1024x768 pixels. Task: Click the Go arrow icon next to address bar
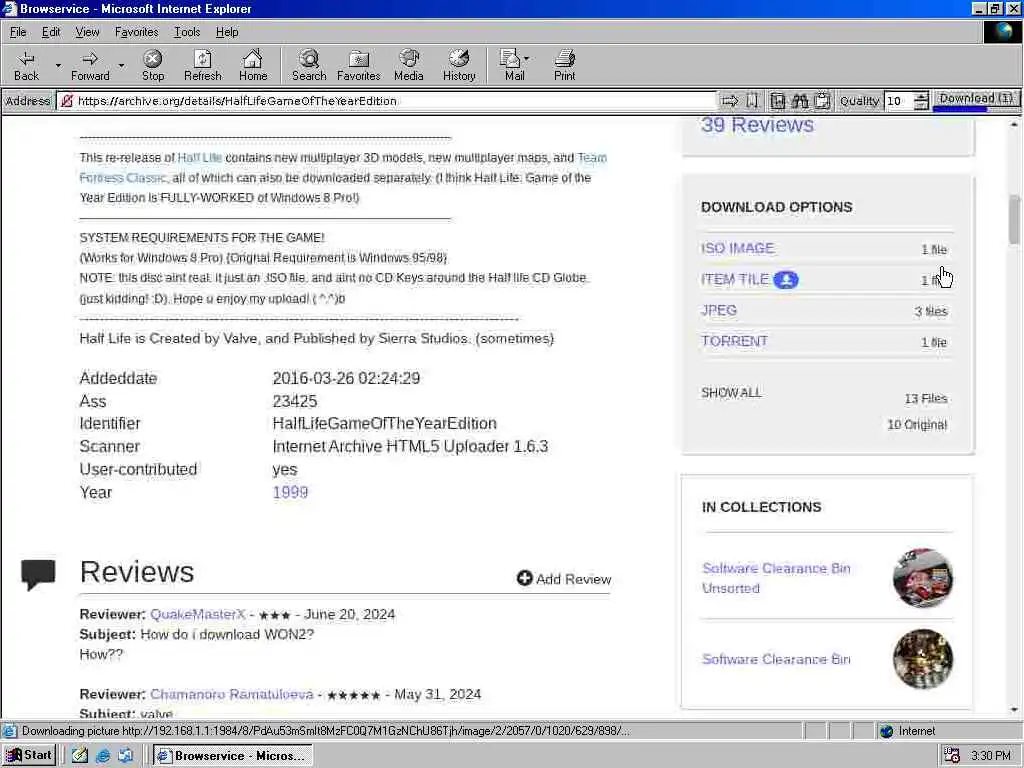(x=729, y=101)
